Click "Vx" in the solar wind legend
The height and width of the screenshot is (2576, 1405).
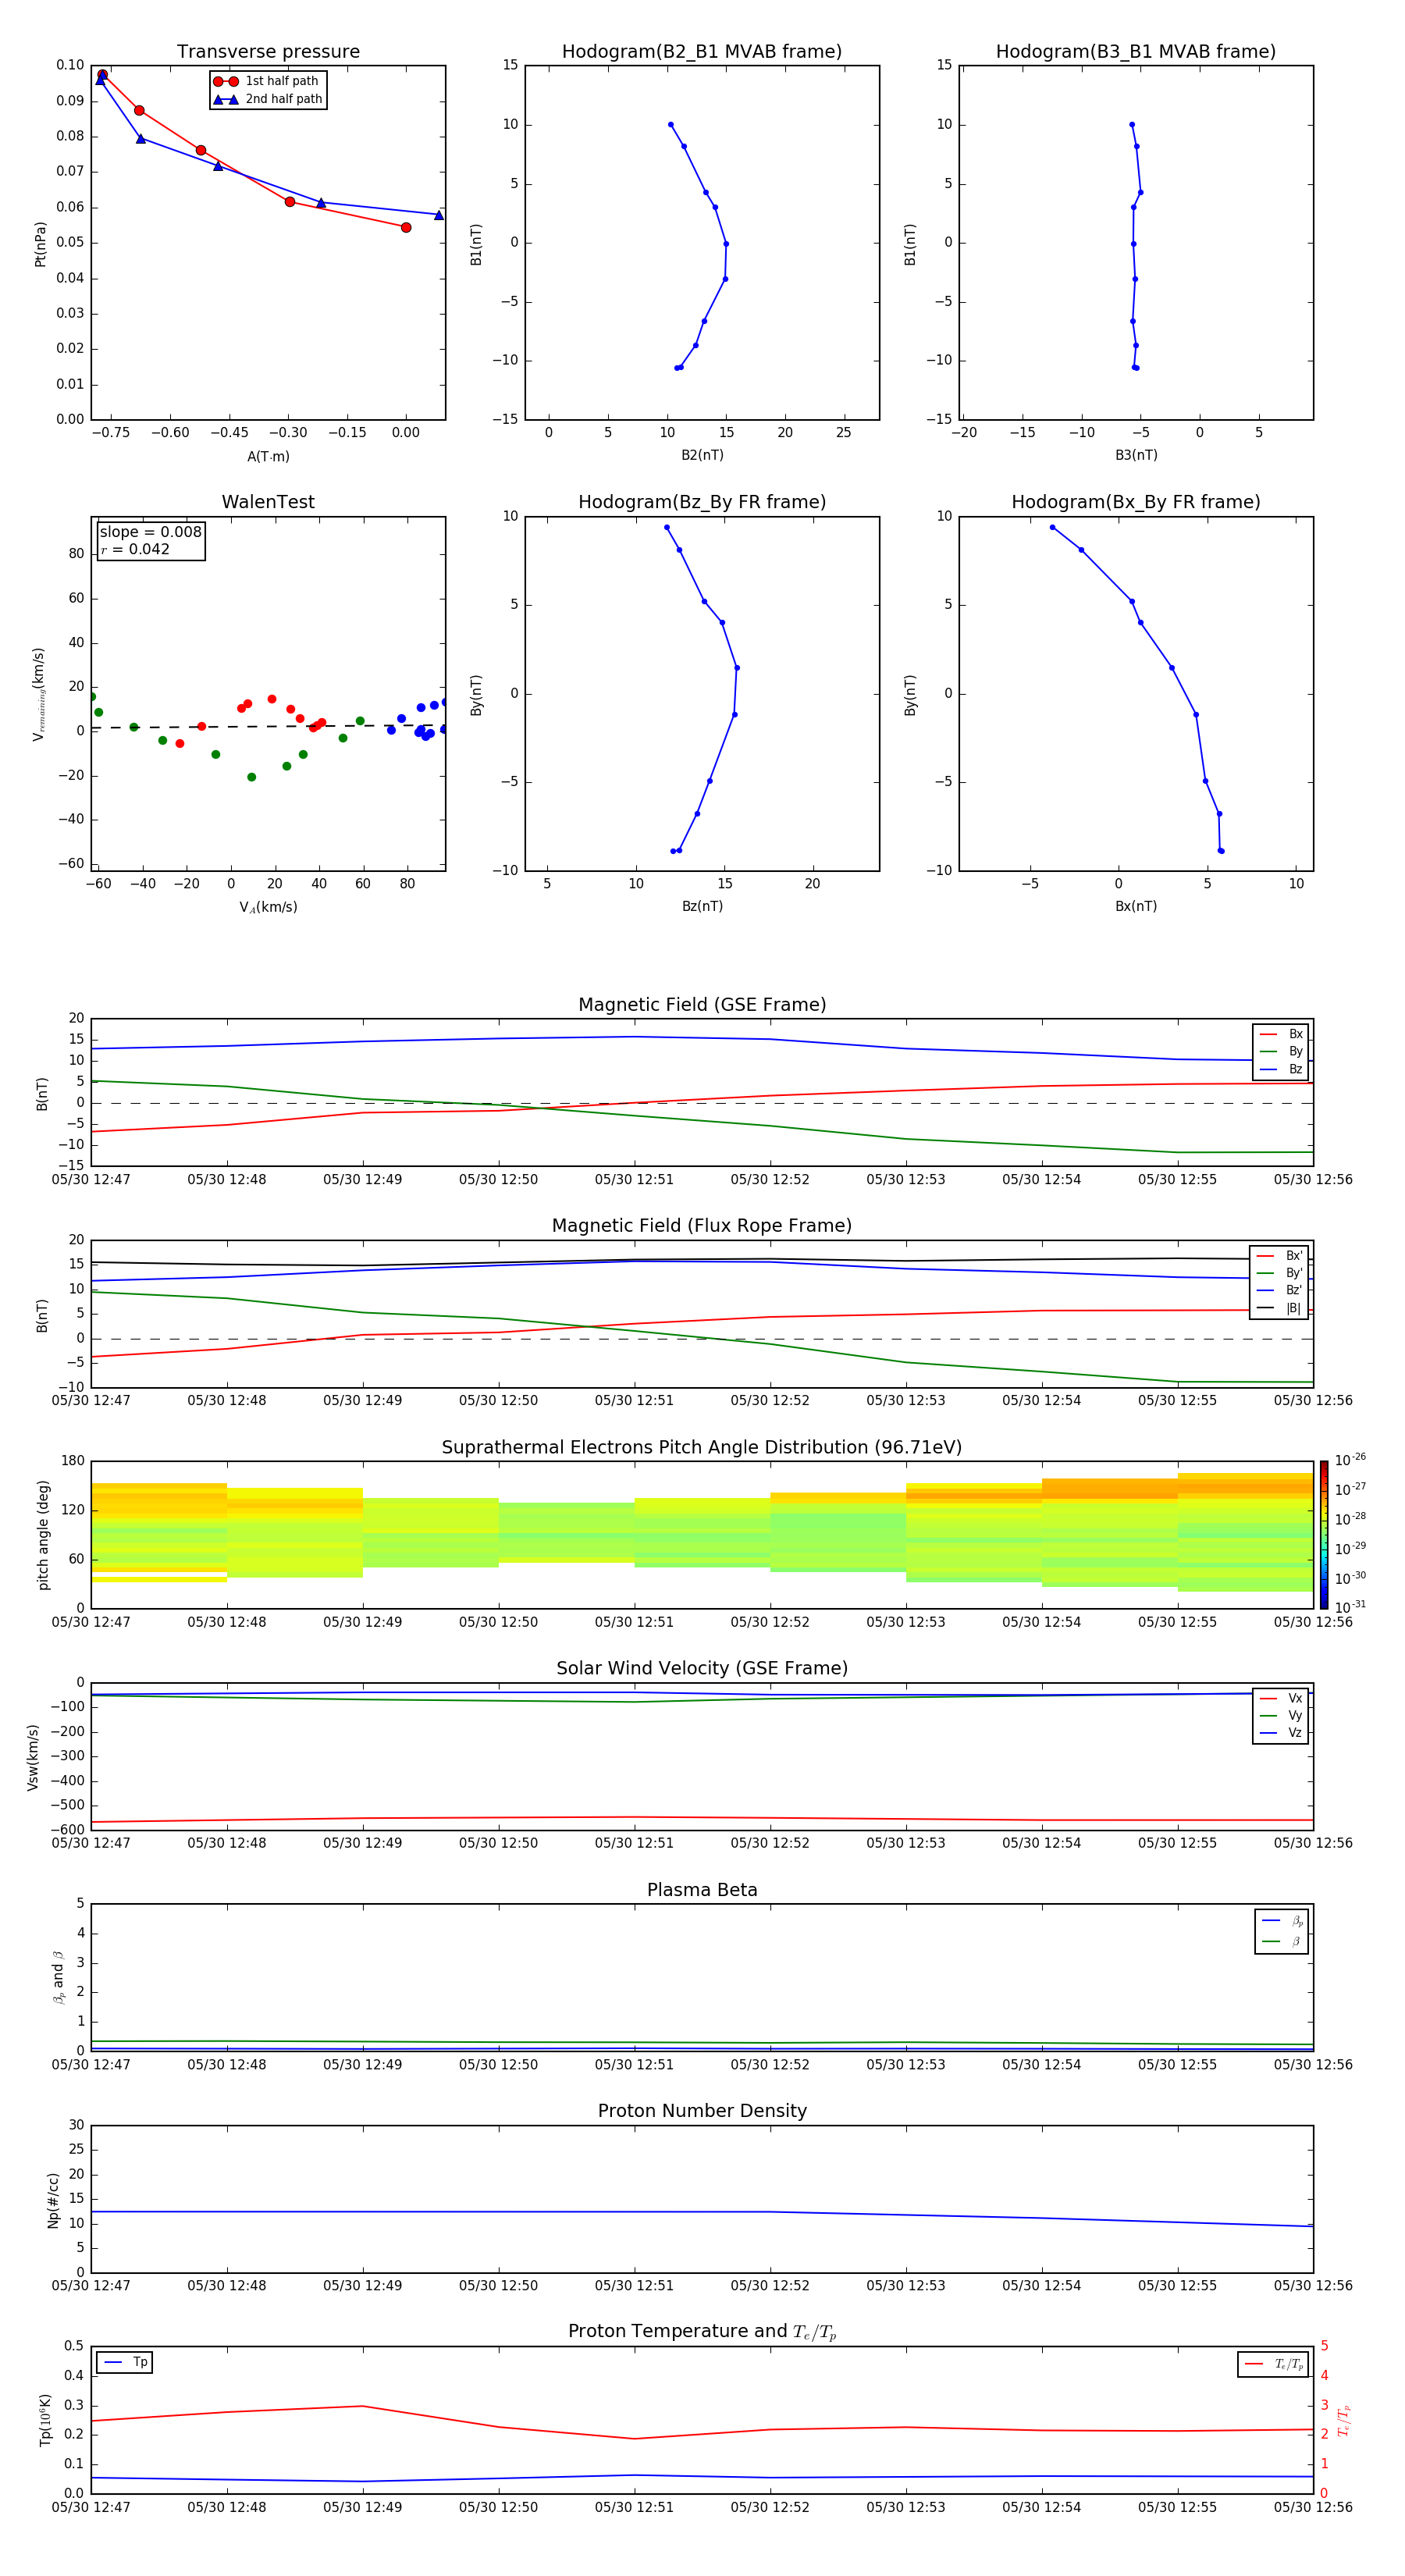coord(1282,1698)
